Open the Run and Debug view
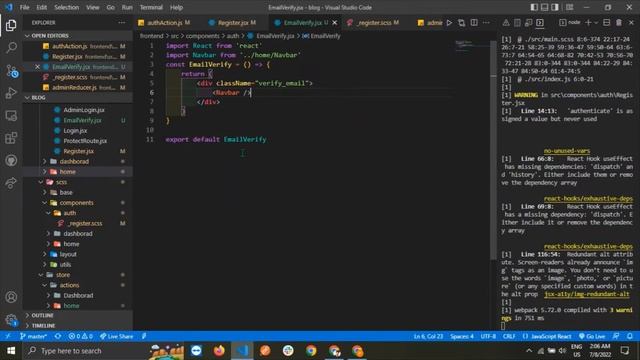The image size is (640, 360). click(x=11, y=93)
